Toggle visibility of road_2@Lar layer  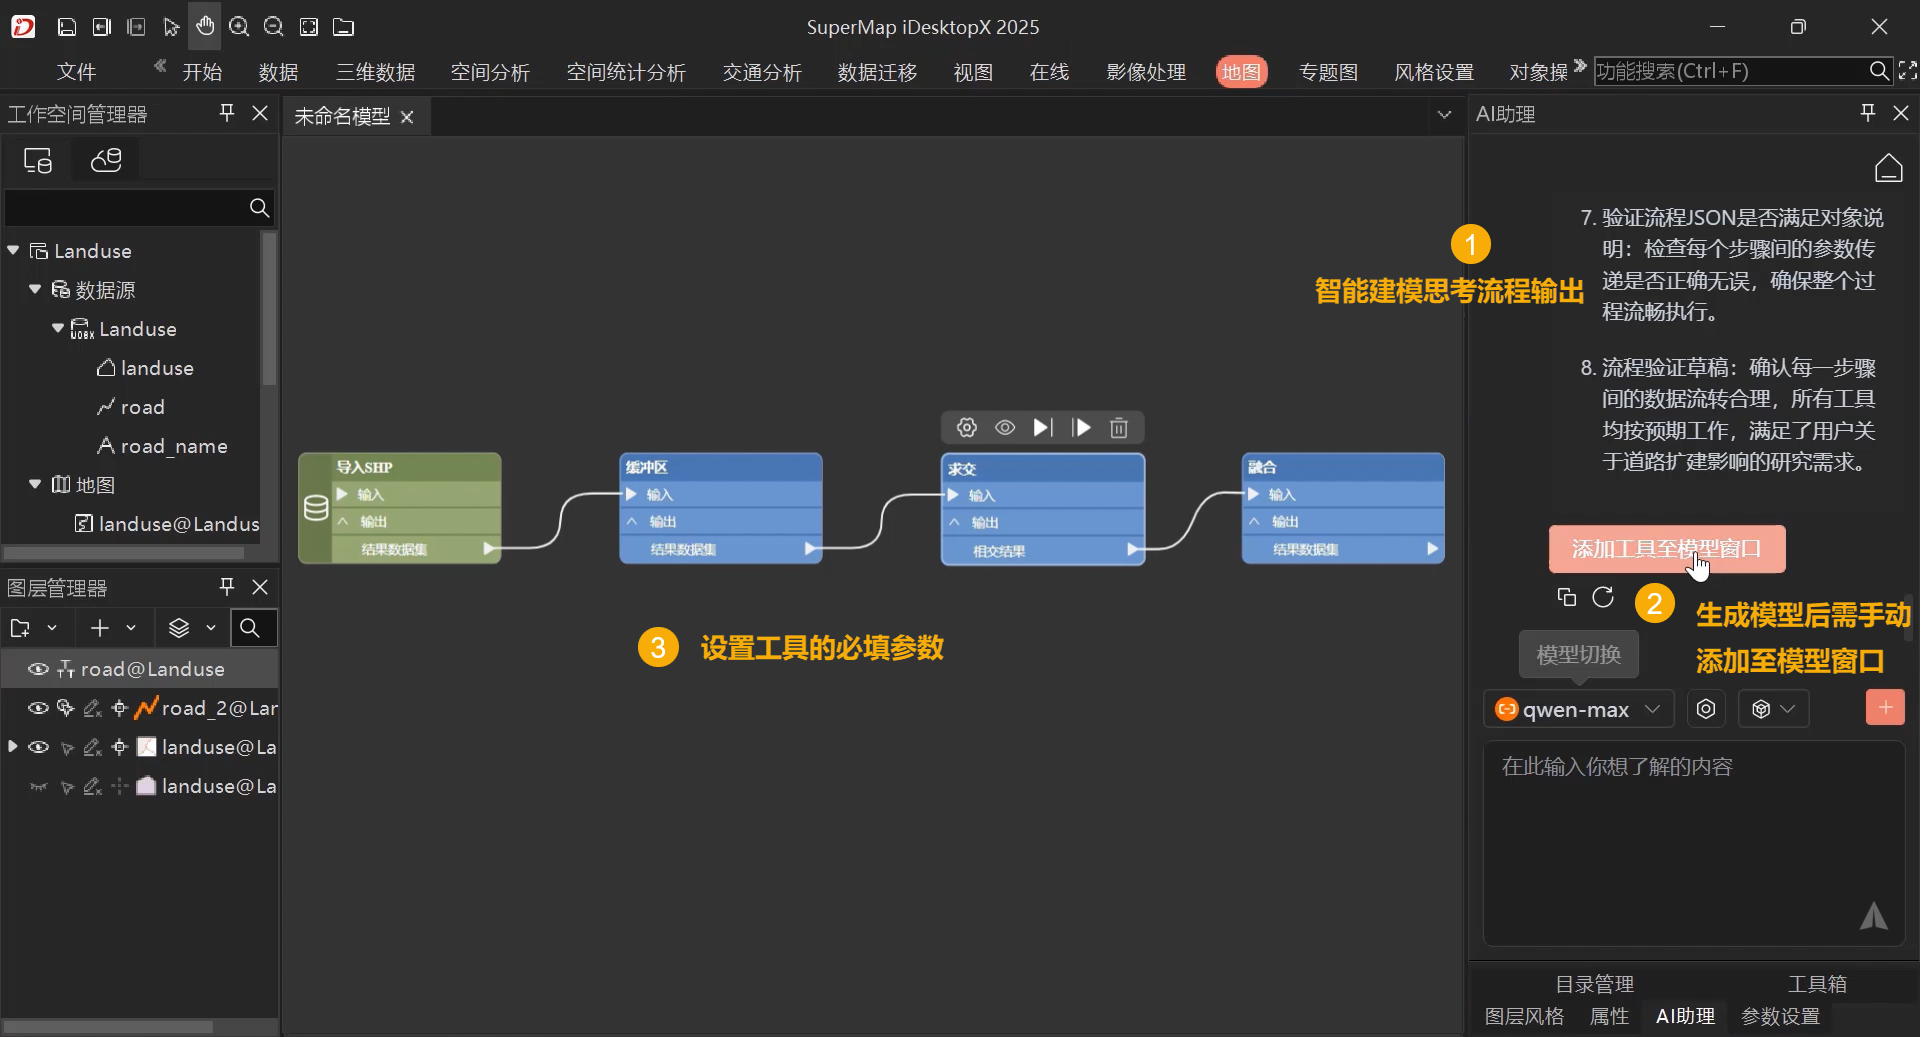(x=38, y=708)
